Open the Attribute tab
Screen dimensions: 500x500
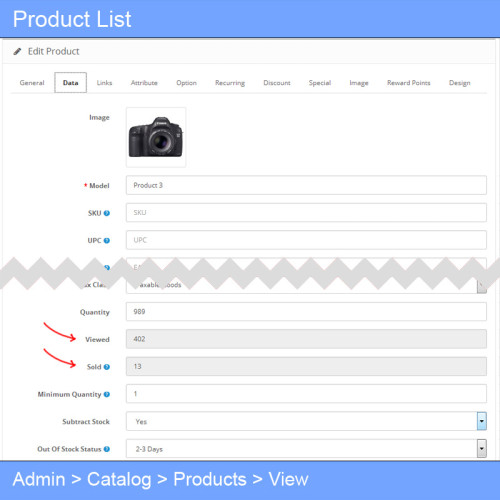[x=144, y=83]
